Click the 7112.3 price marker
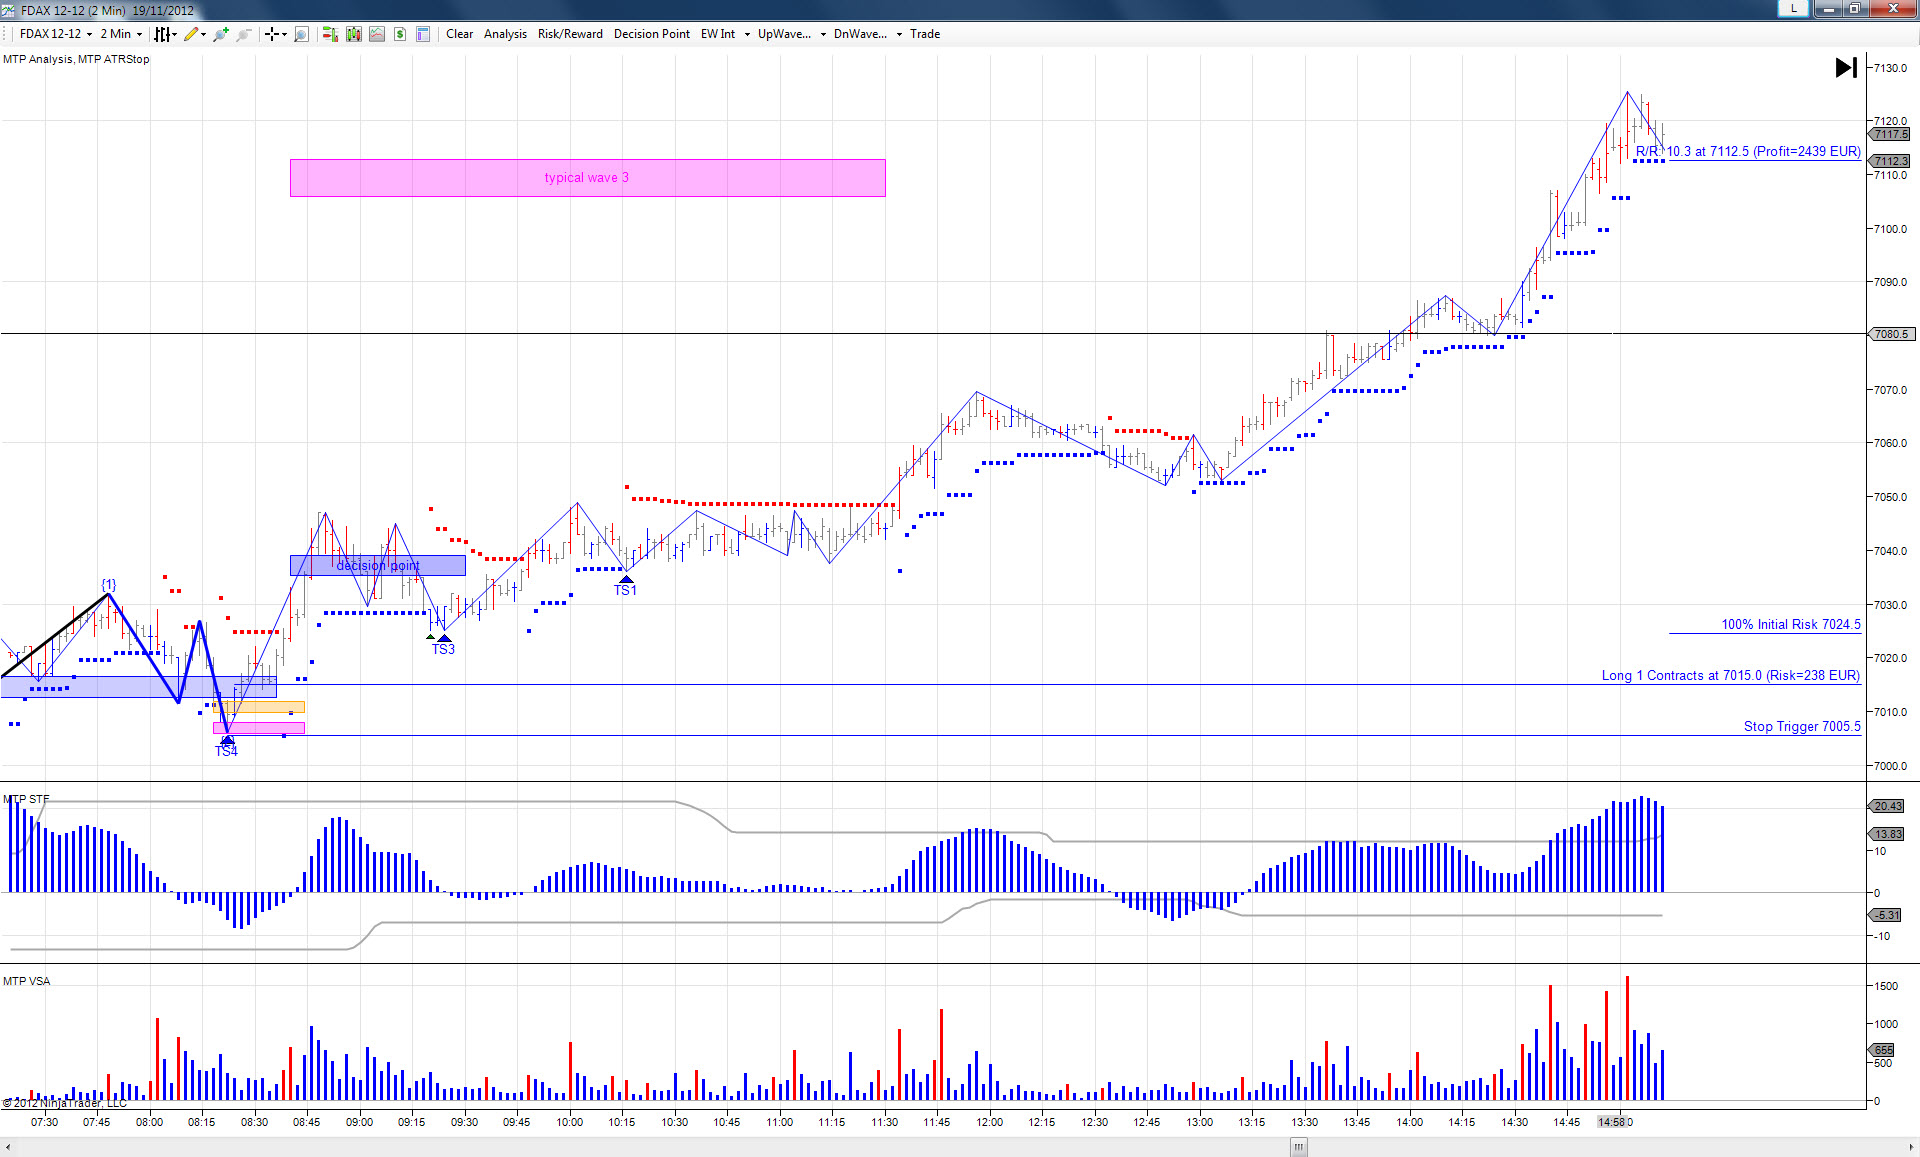The height and width of the screenshot is (1157, 1920). pos(1891,161)
